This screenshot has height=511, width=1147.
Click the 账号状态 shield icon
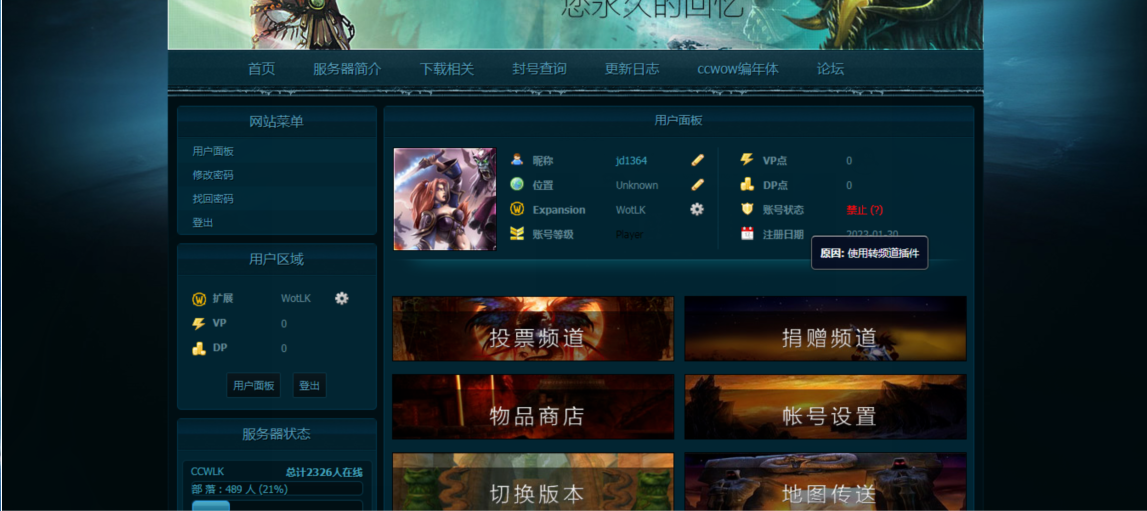click(747, 209)
